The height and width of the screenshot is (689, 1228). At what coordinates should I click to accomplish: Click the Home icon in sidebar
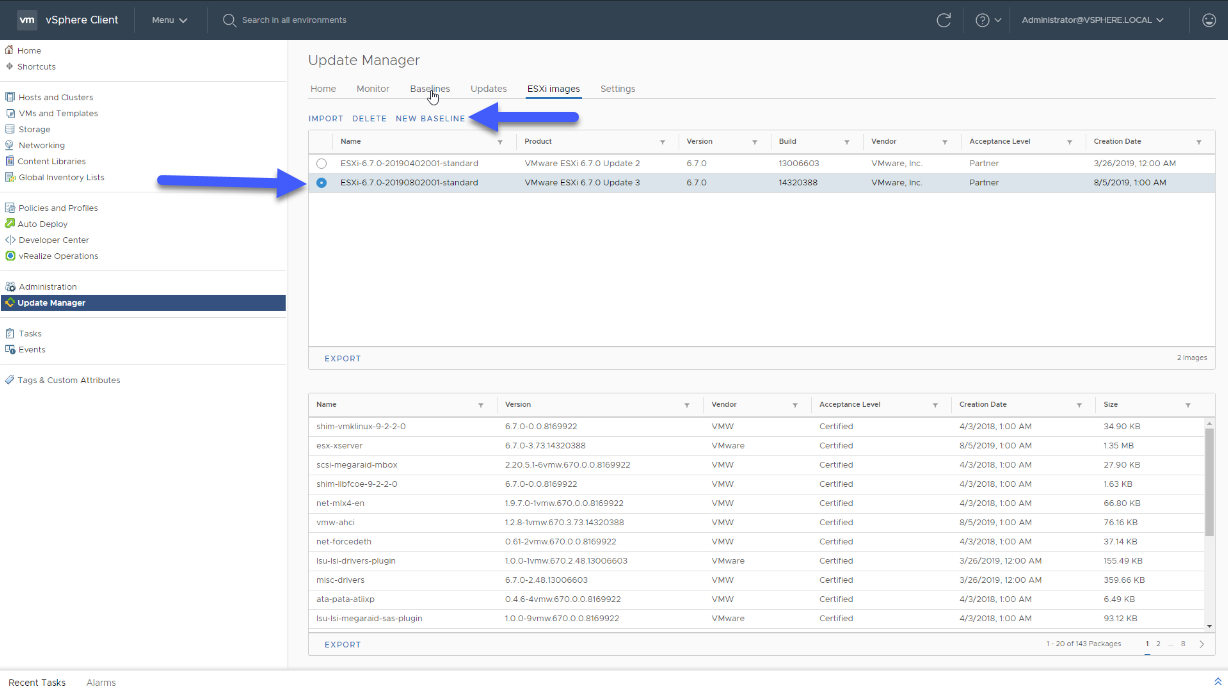tap(10, 50)
